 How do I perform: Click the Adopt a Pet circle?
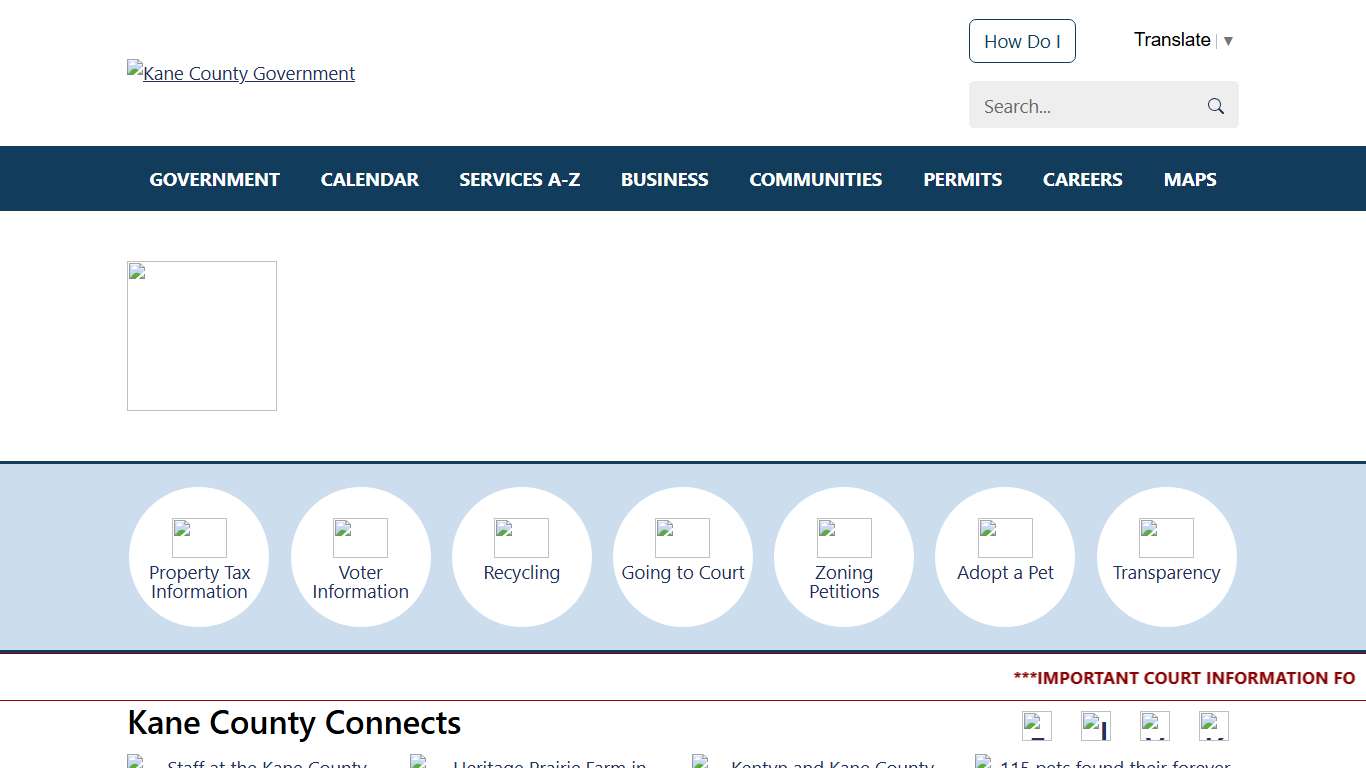coord(1005,557)
